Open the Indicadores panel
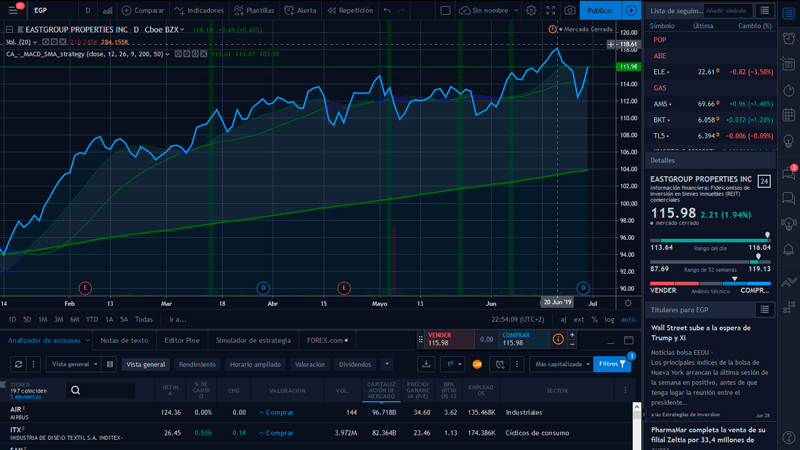This screenshot has height=450, width=800. [x=199, y=10]
